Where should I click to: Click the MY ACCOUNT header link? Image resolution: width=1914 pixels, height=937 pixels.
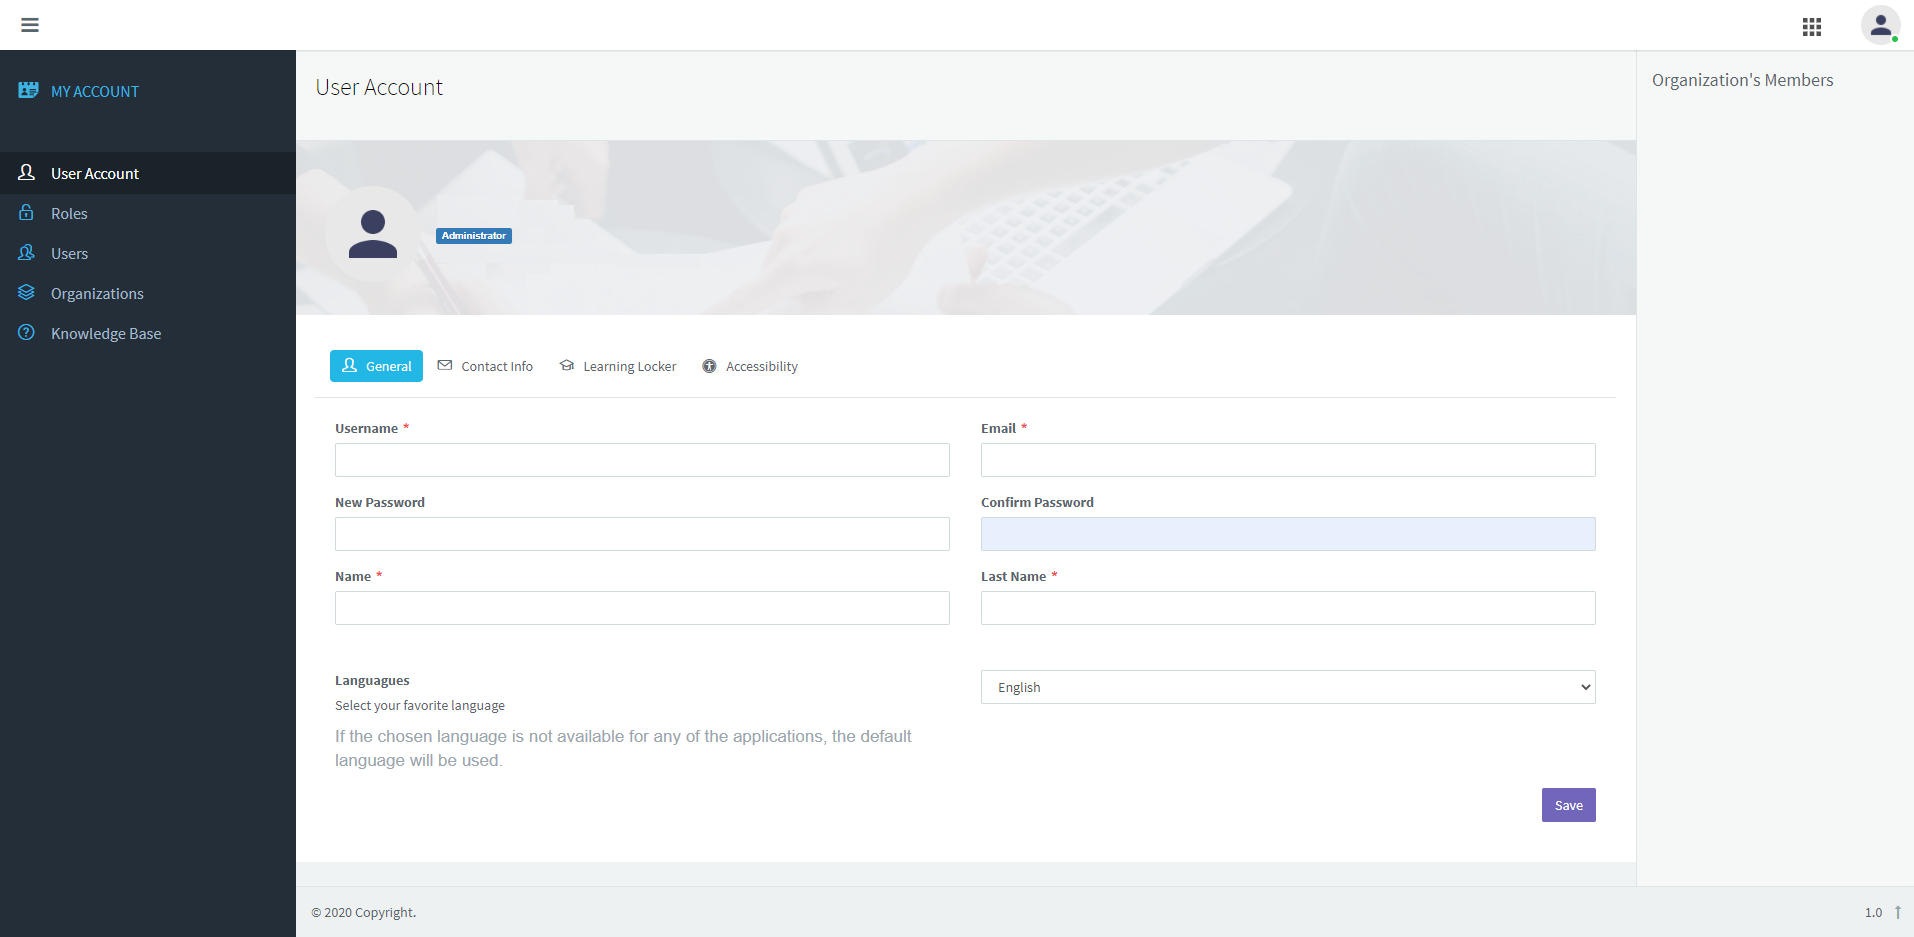click(95, 91)
